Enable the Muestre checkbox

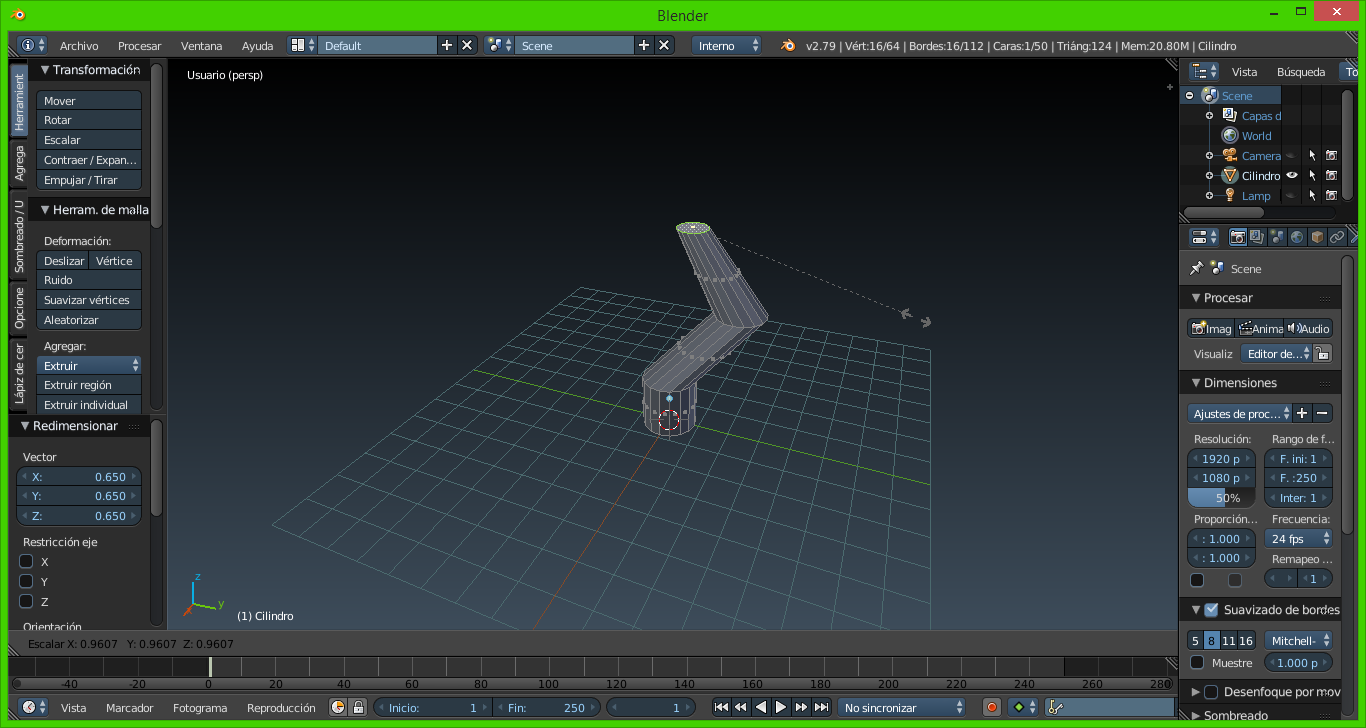pos(1197,663)
